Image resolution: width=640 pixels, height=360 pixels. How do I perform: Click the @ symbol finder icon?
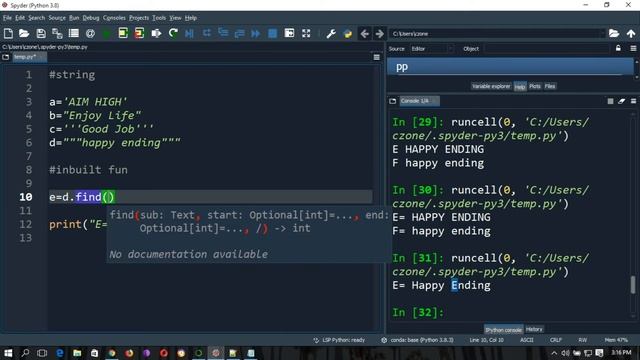click(x=91, y=33)
